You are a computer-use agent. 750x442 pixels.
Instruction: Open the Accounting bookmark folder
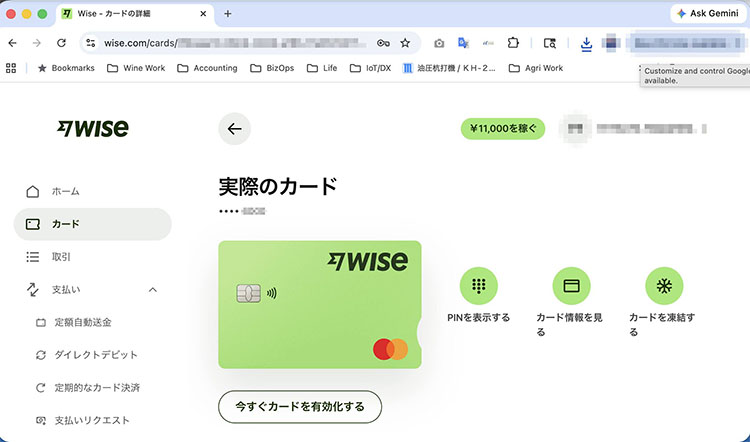click(x=207, y=68)
